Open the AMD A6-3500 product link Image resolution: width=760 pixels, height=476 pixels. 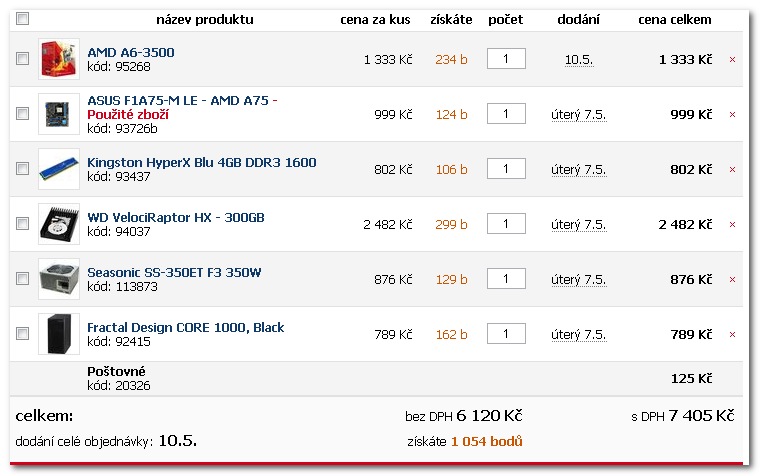click(131, 52)
